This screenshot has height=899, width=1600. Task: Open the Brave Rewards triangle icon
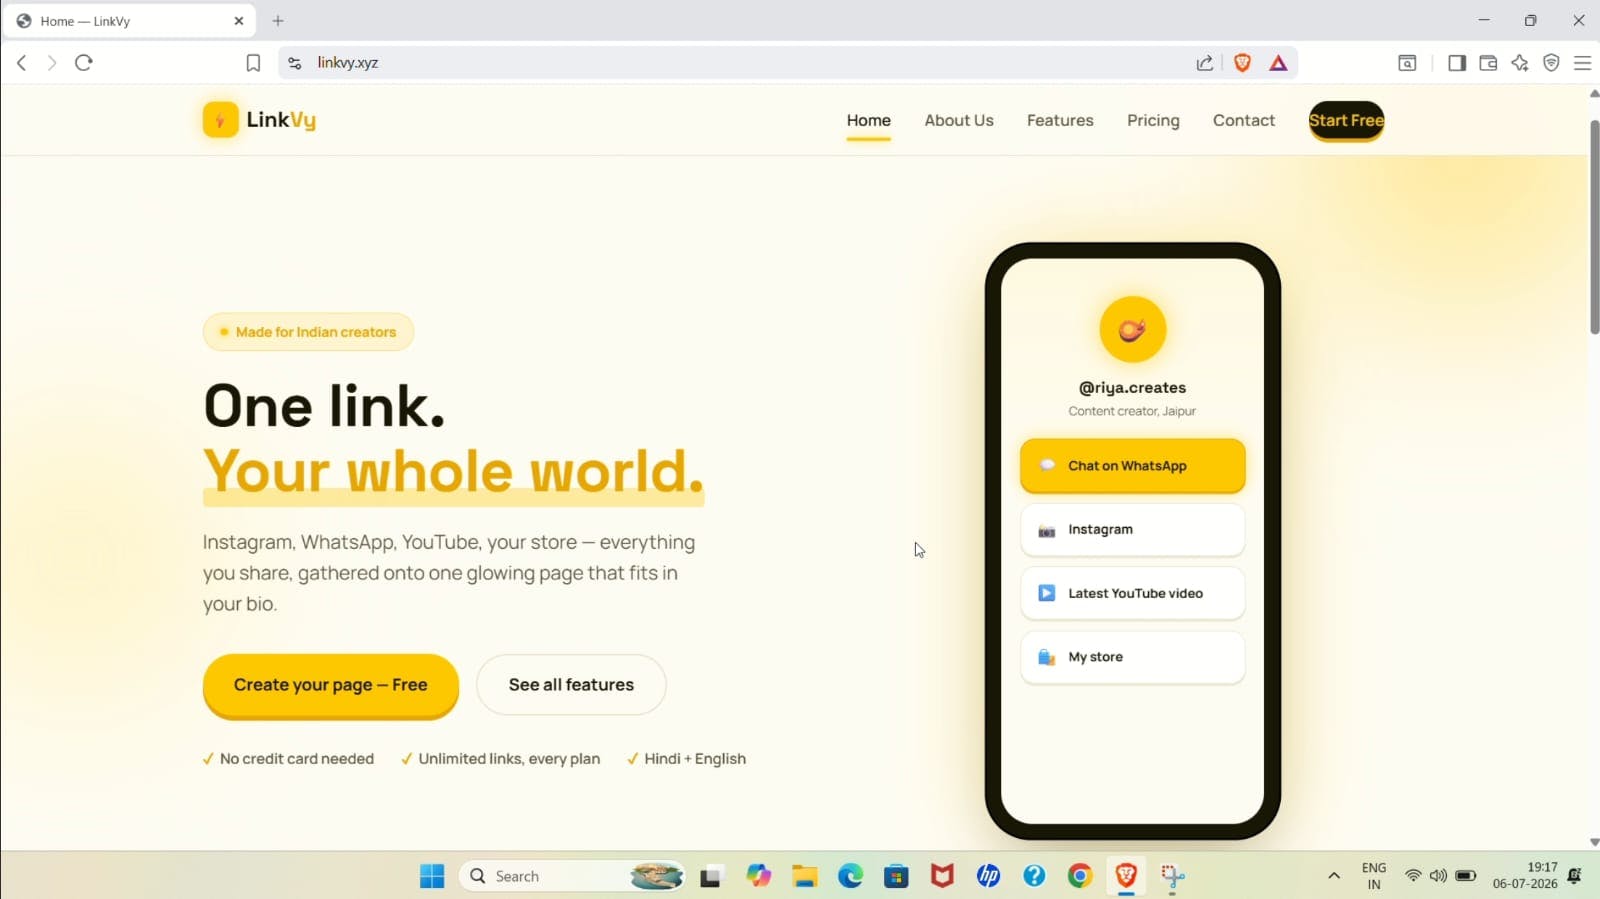(x=1278, y=63)
